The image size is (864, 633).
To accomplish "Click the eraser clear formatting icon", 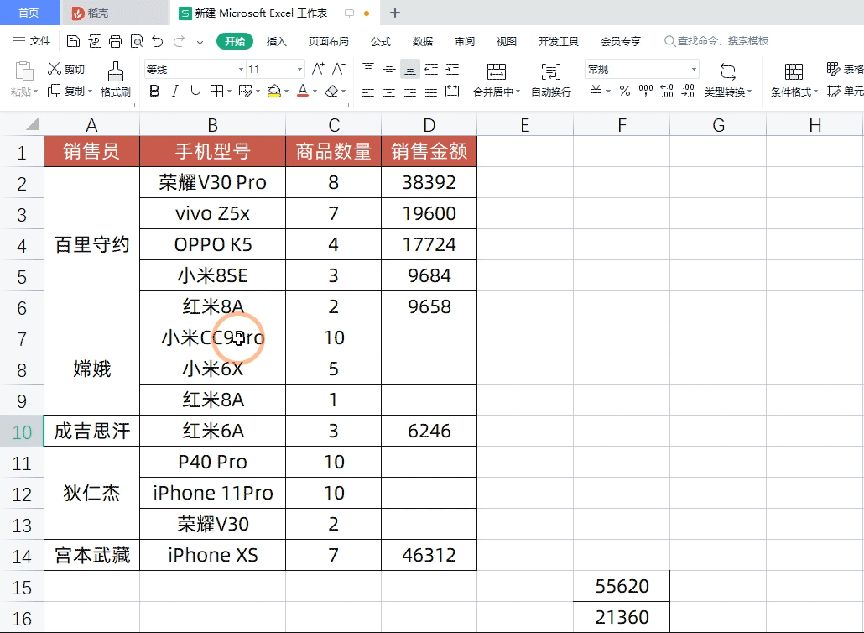I will point(332,91).
